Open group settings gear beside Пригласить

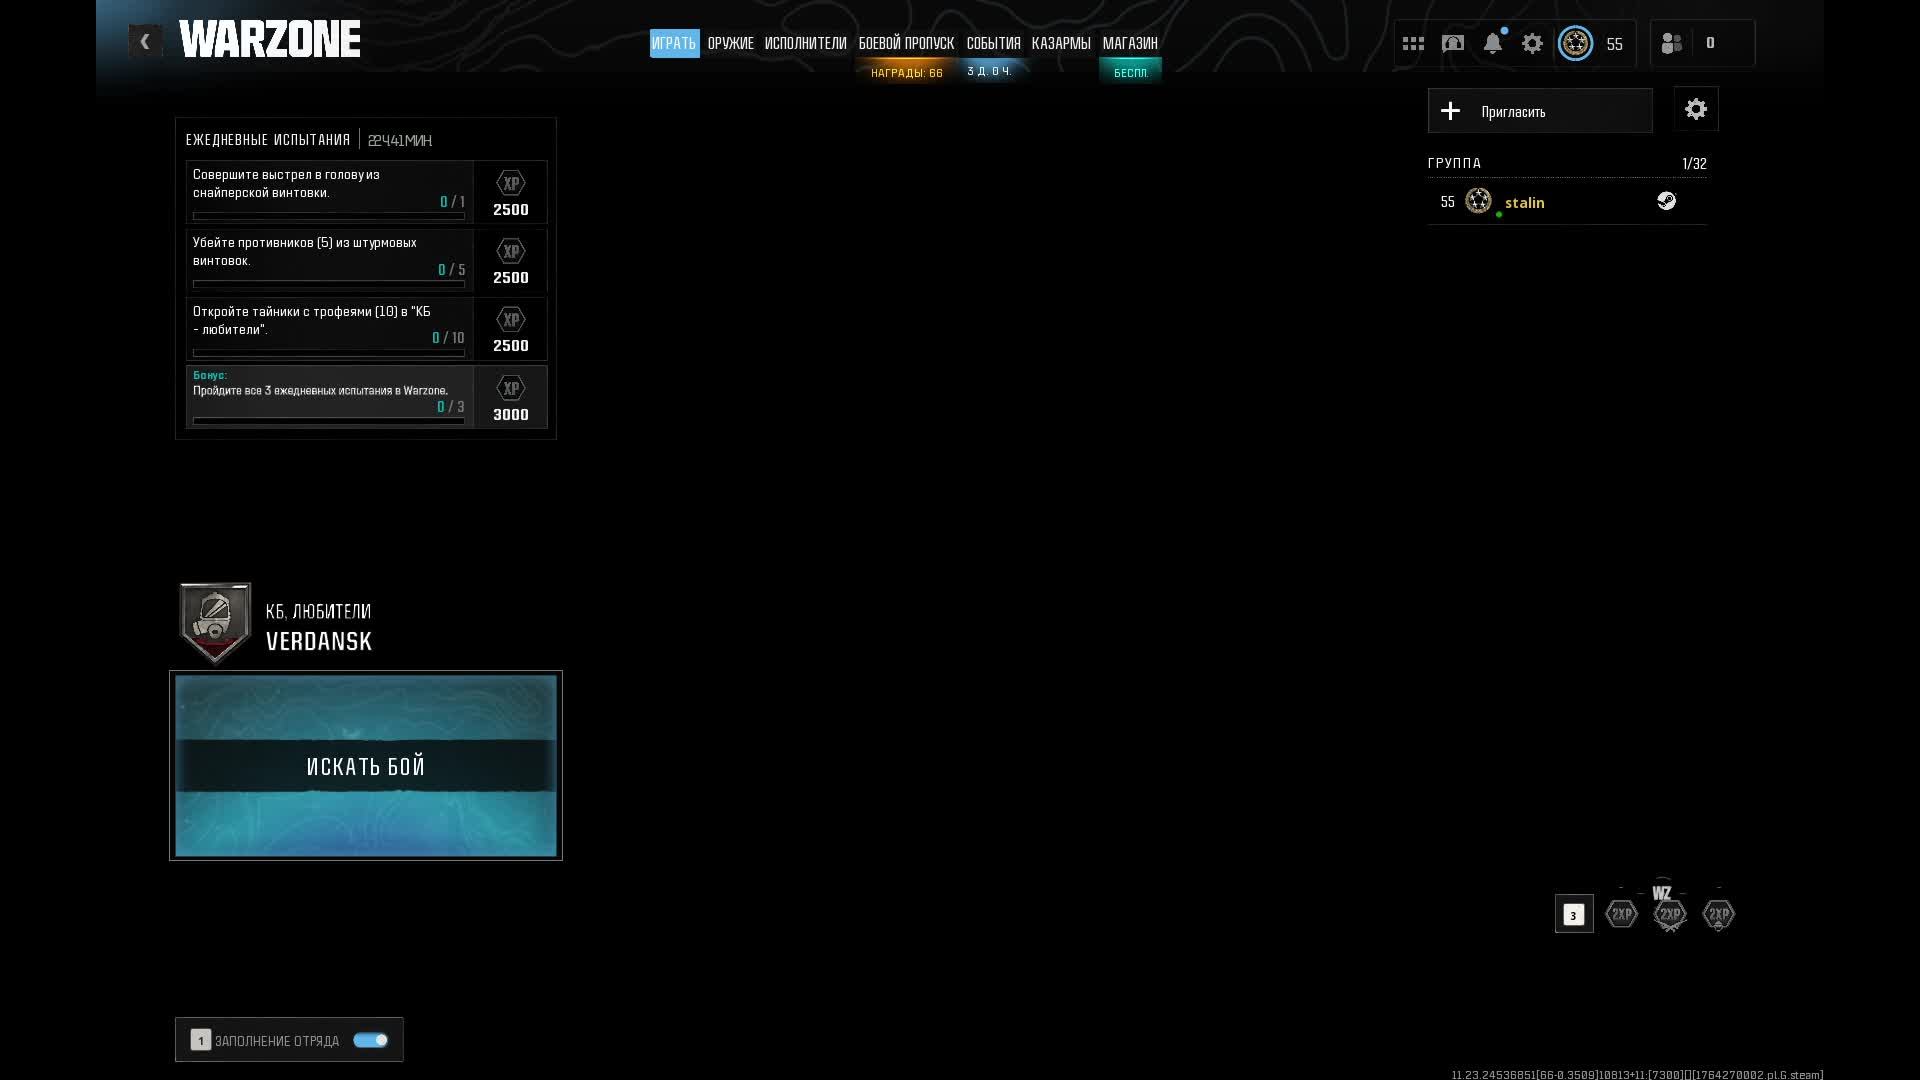[1696, 110]
